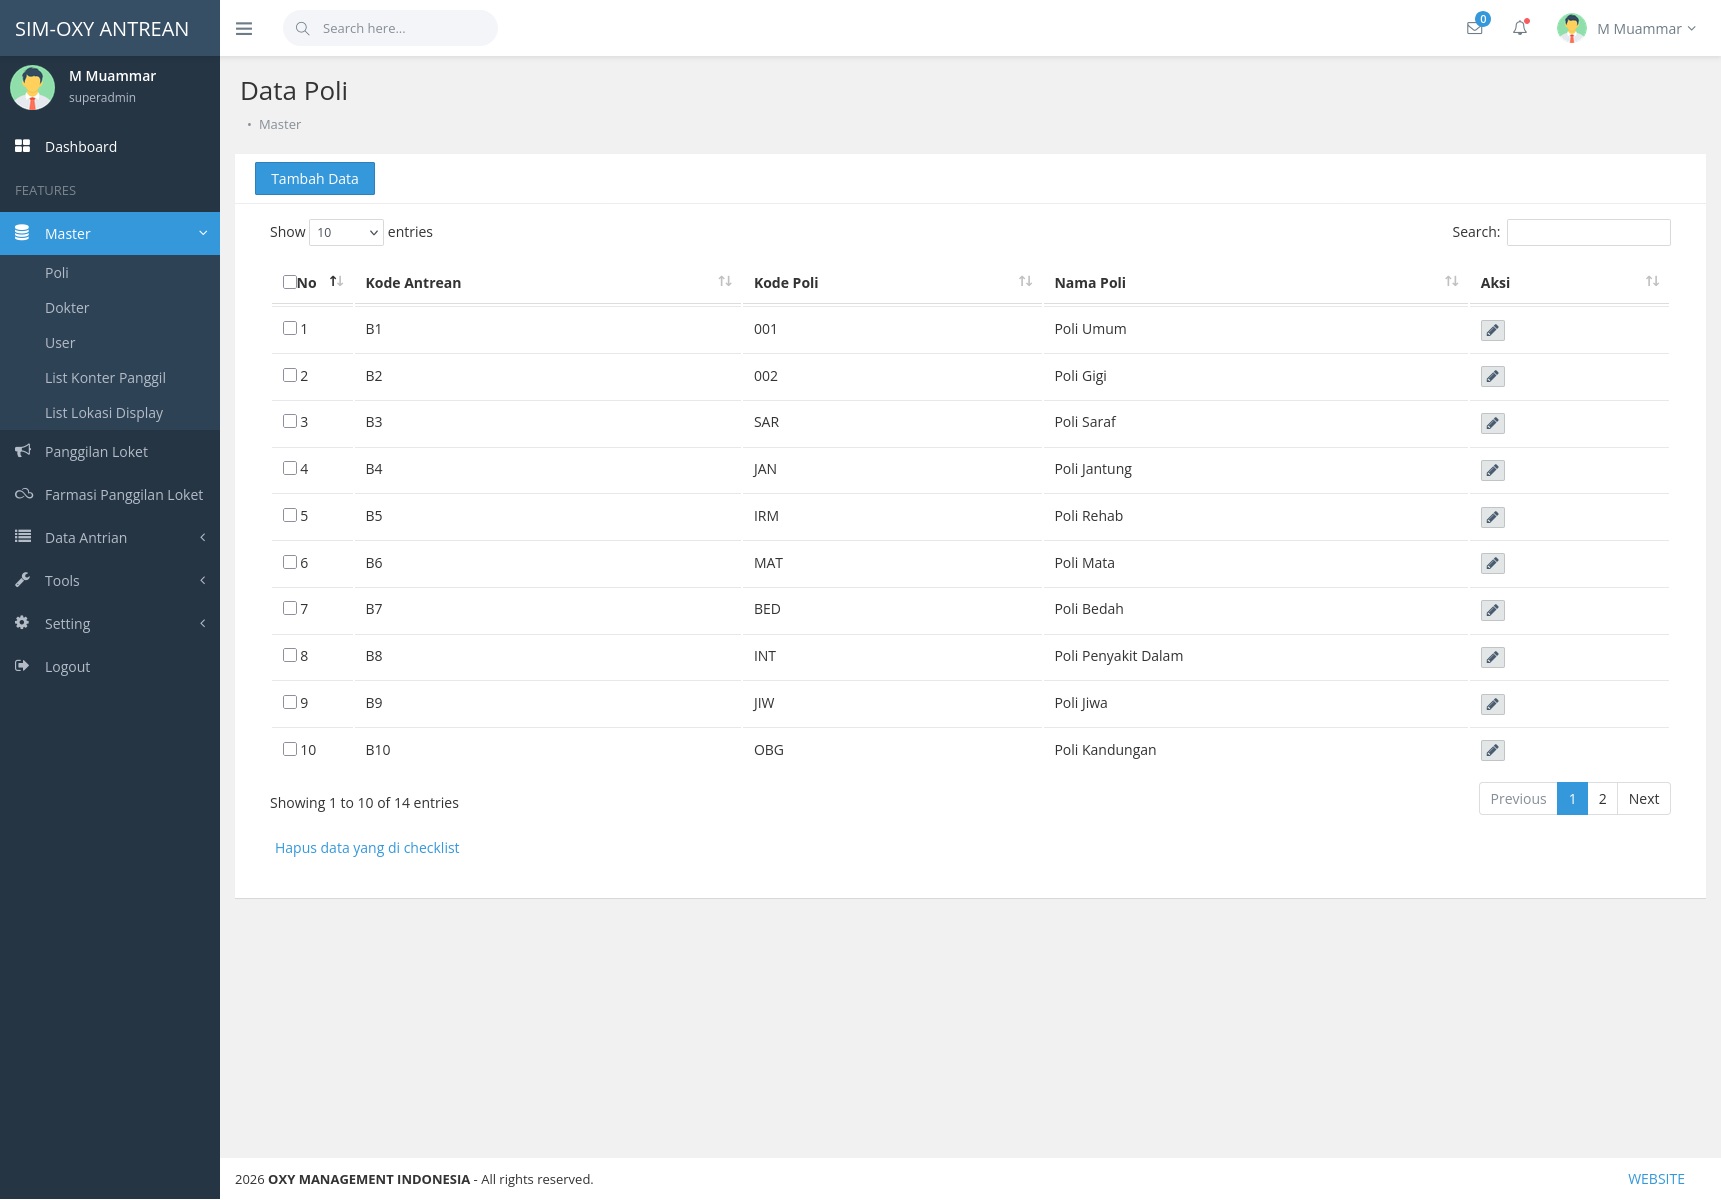Check the select-all checkbox in No header
1721x1200 pixels.
pos(289,282)
